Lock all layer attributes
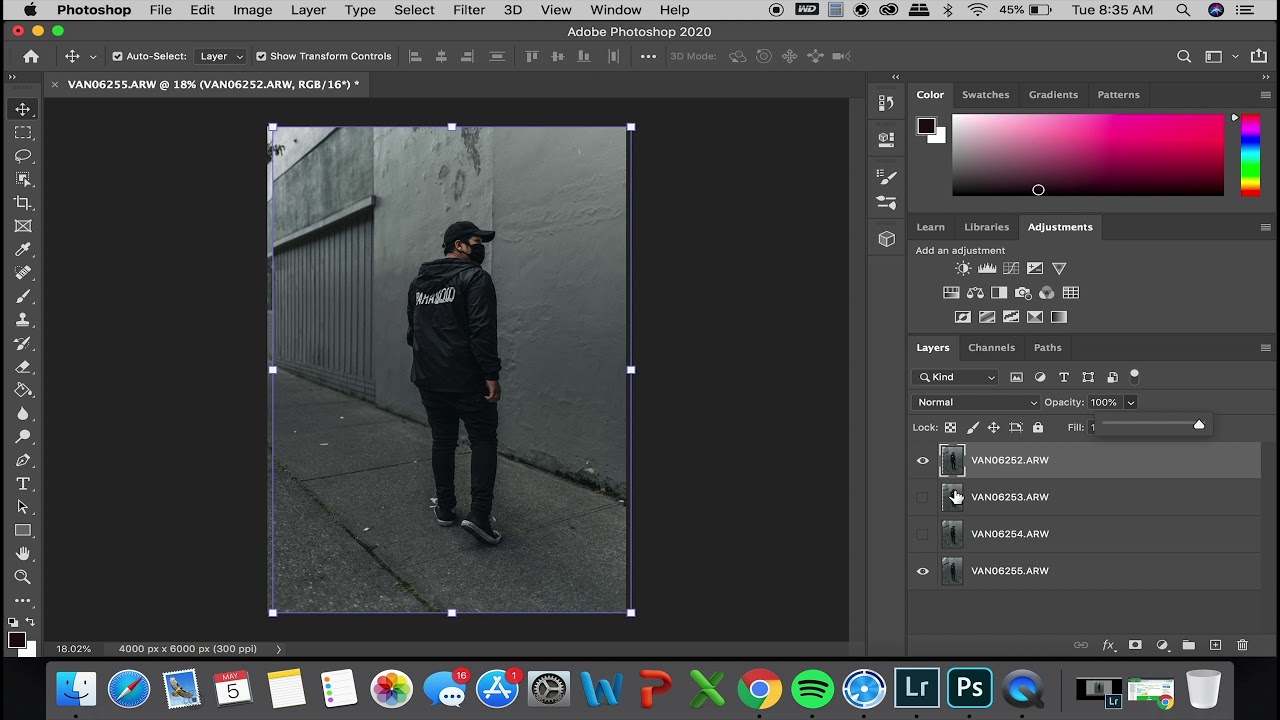 coord(1038,427)
